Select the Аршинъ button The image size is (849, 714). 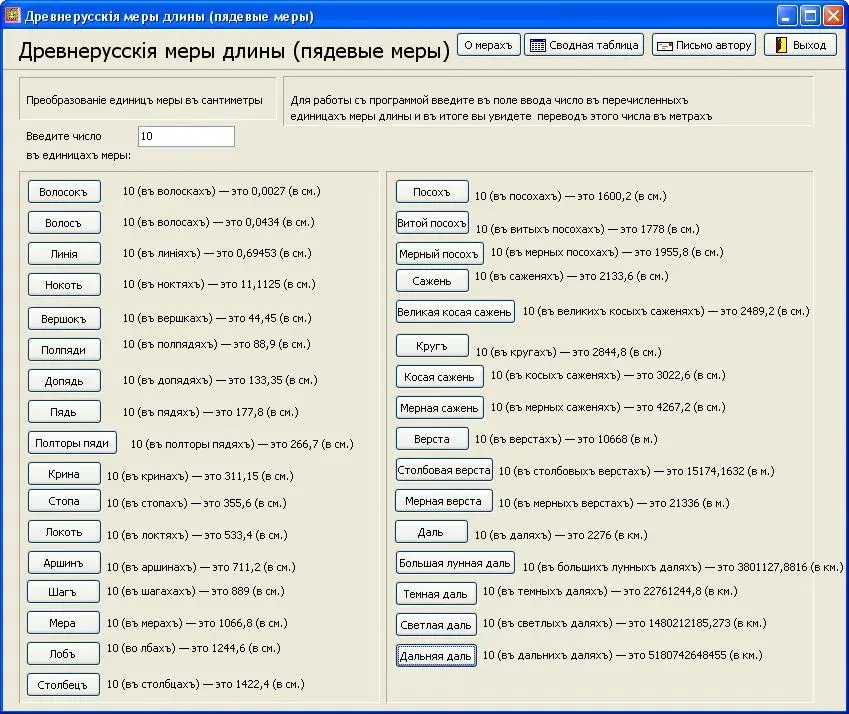coord(64,562)
